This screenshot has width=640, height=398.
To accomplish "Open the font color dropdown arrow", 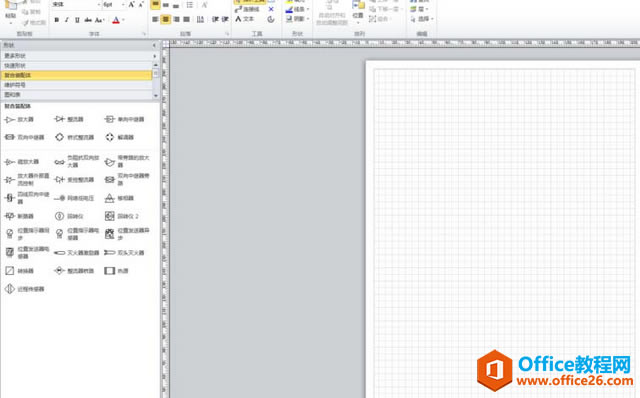I will tap(123, 20).
